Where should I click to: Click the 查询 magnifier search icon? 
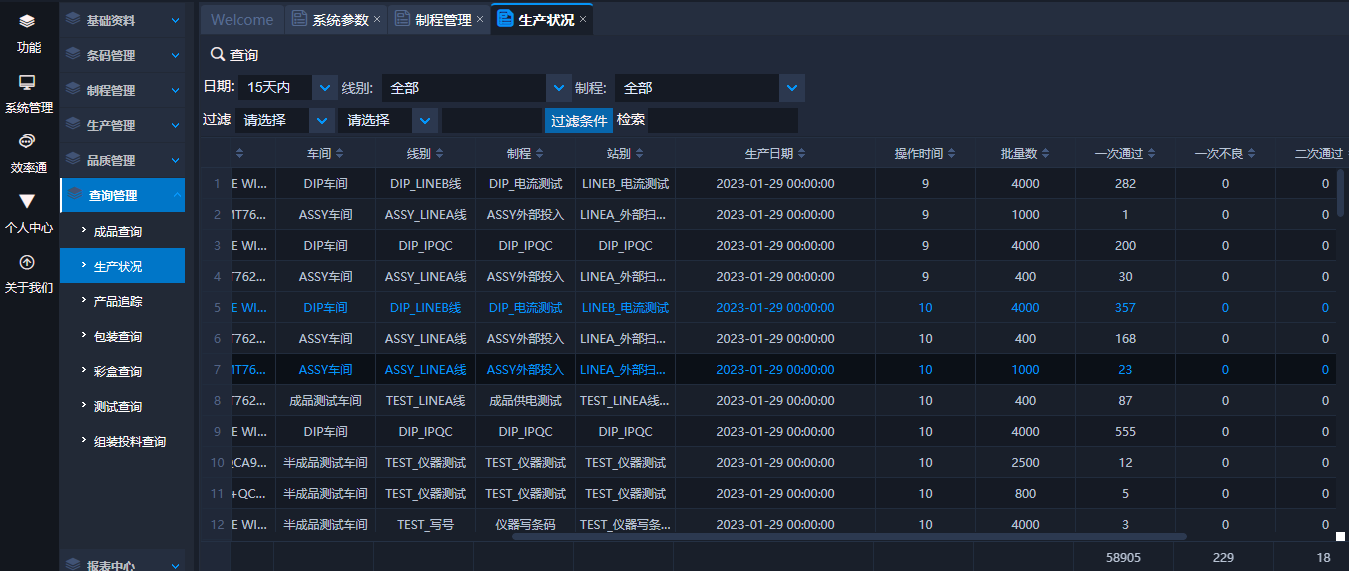(217, 55)
